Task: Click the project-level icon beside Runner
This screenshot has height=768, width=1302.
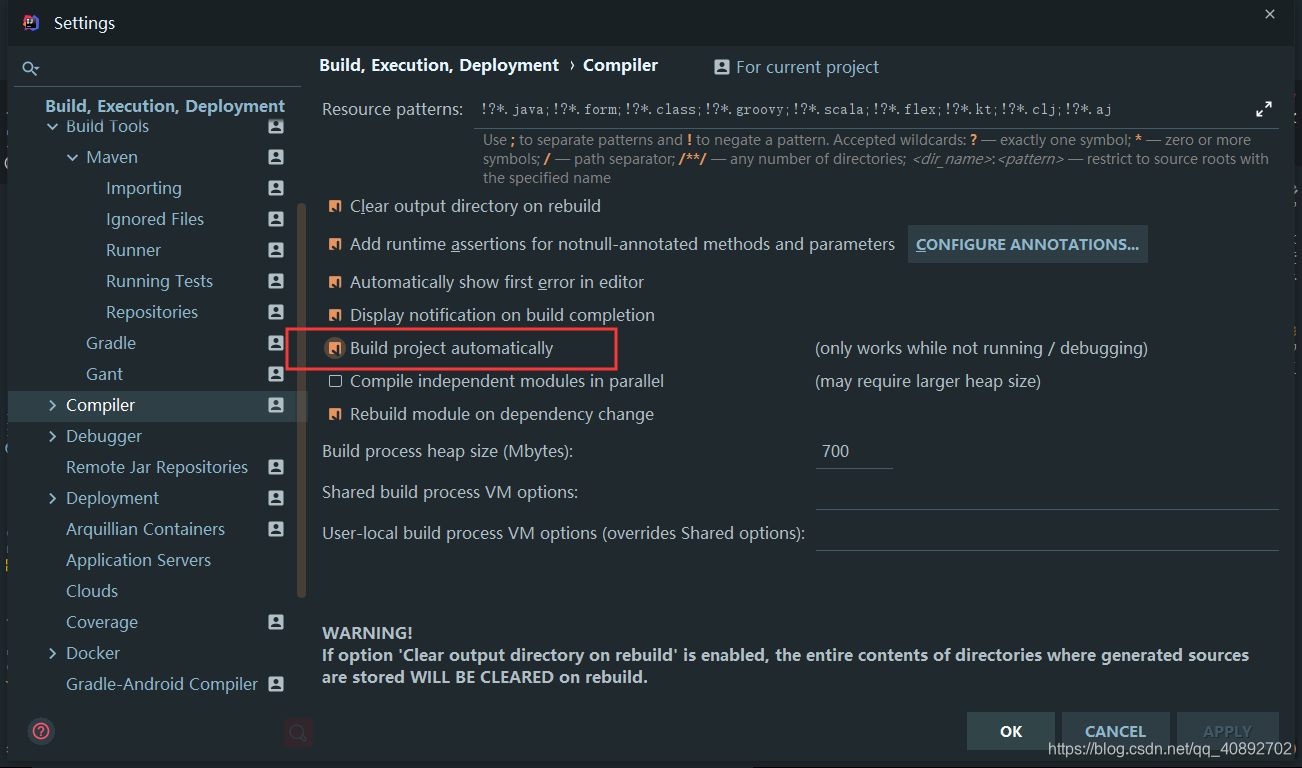Action: click(276, 250)
